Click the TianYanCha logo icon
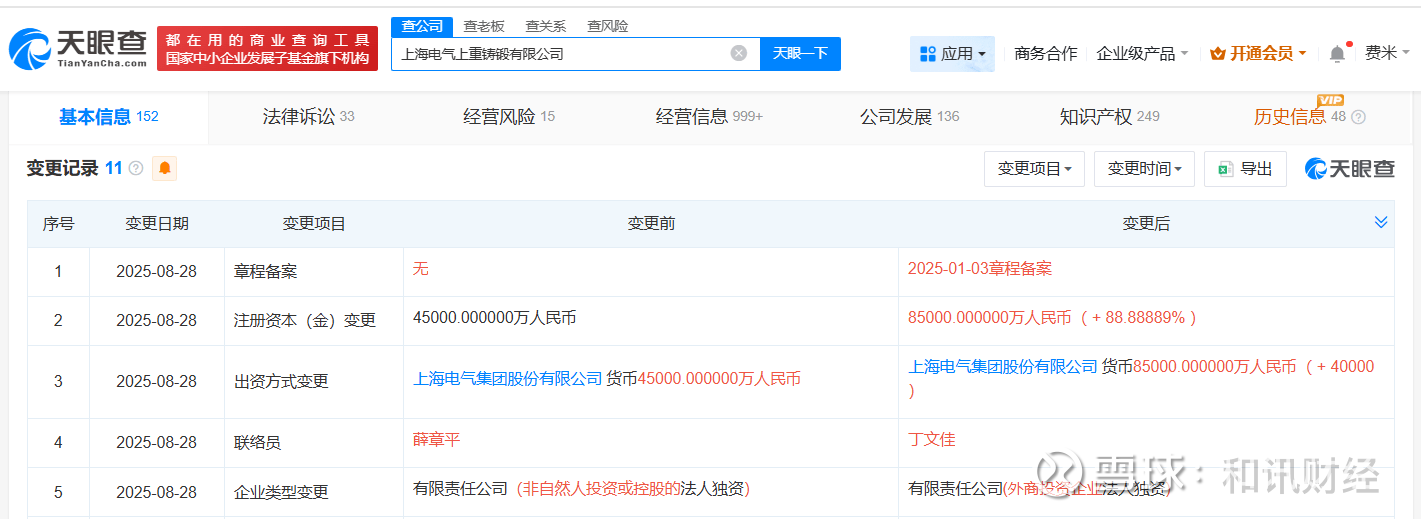 pyautogui.click(x=30, y=49)
